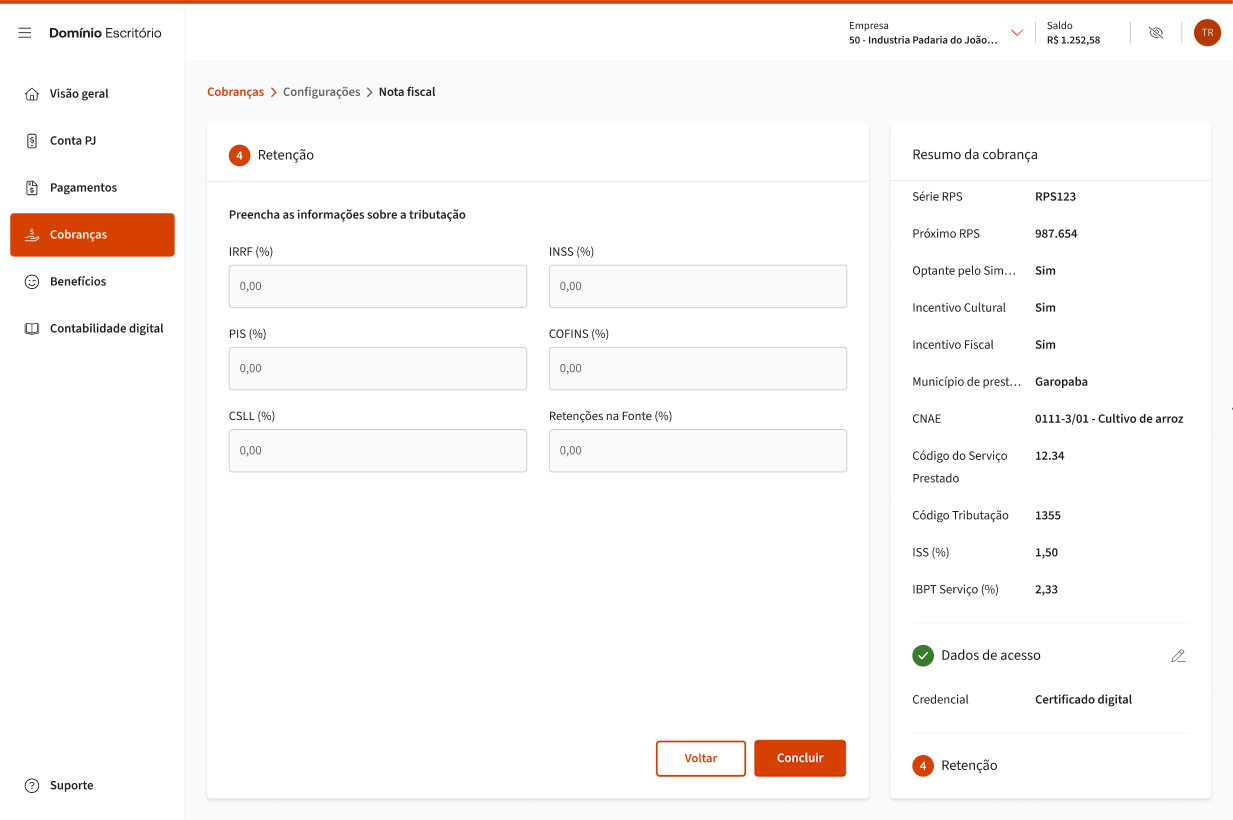Focus the IRRF (%) input field
1233x820 pixels.
[377, 286]
